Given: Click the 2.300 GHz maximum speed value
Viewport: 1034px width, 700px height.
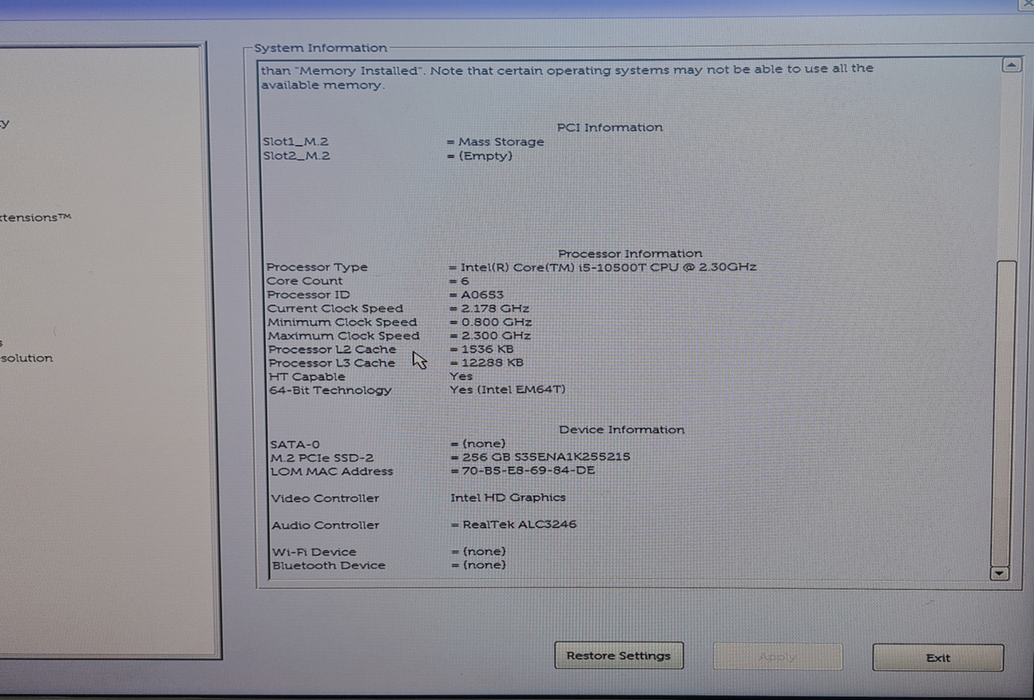Looking at the screenshot, I should tap(496, 335).
